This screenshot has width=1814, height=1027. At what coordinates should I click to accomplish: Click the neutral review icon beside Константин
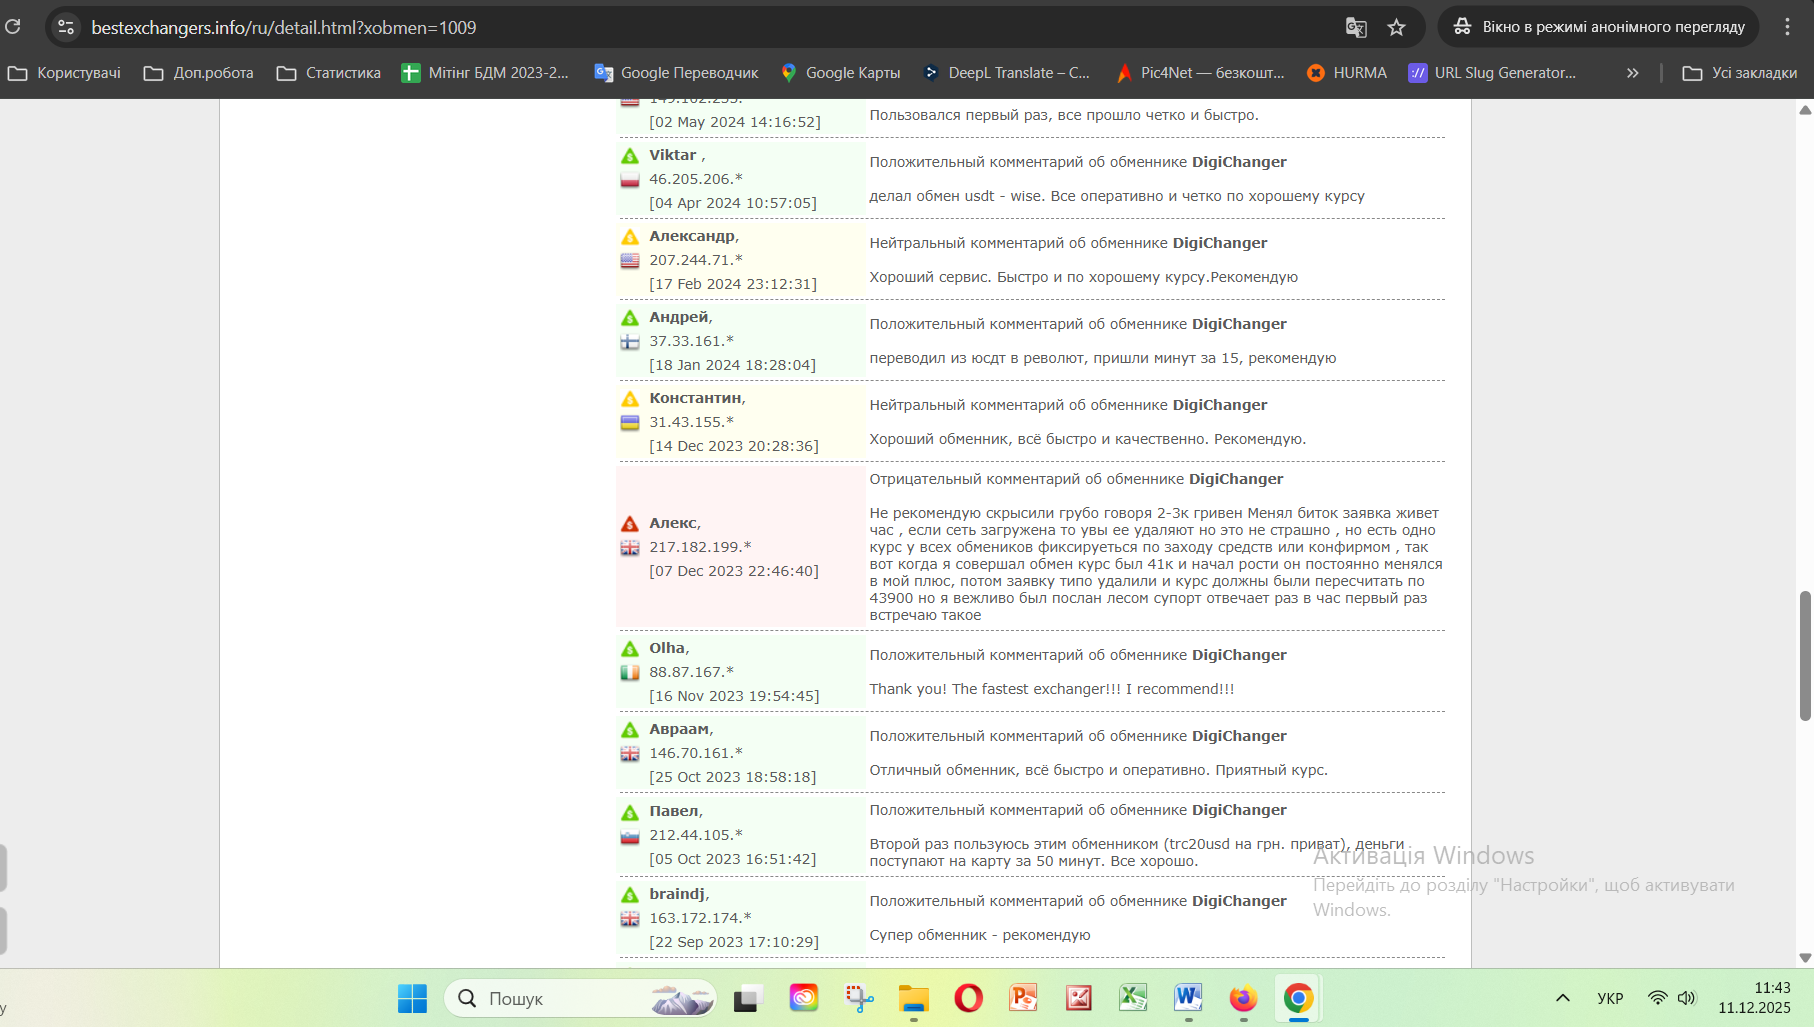pyautogui.click(x=630, y=399)
